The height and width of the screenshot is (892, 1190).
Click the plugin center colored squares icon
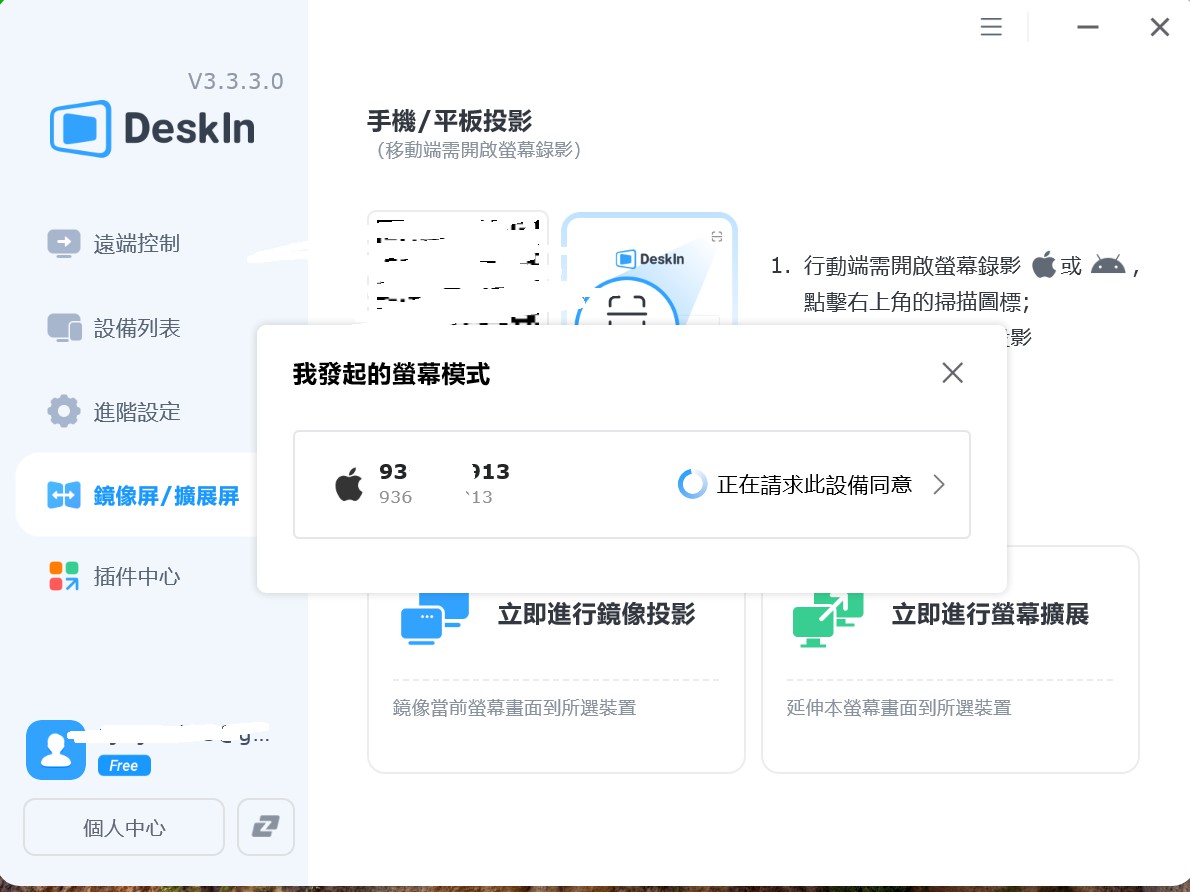point(64,576)
